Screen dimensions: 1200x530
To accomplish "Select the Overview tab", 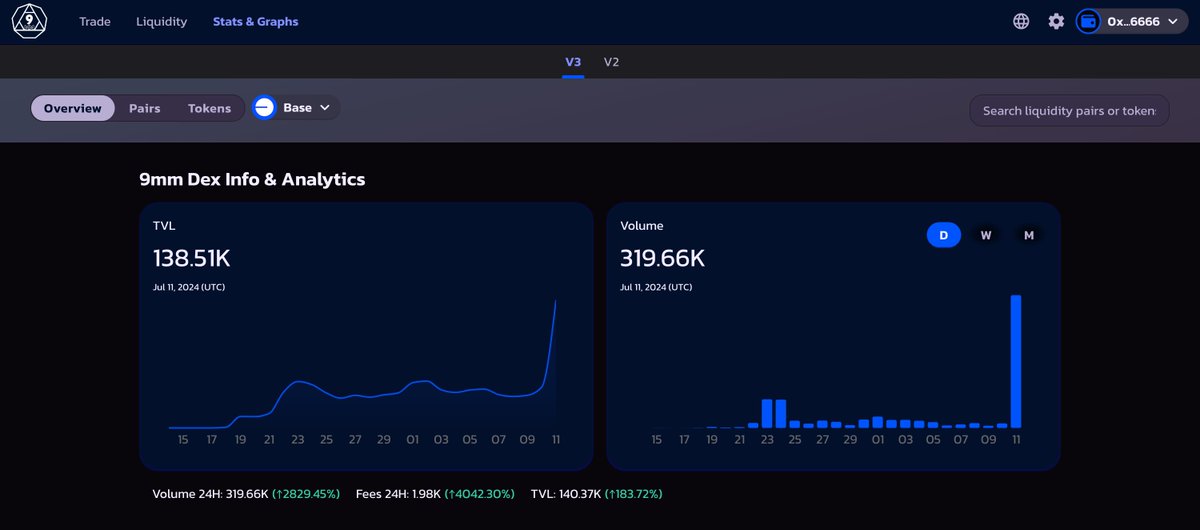I will [x=73, y=108].
